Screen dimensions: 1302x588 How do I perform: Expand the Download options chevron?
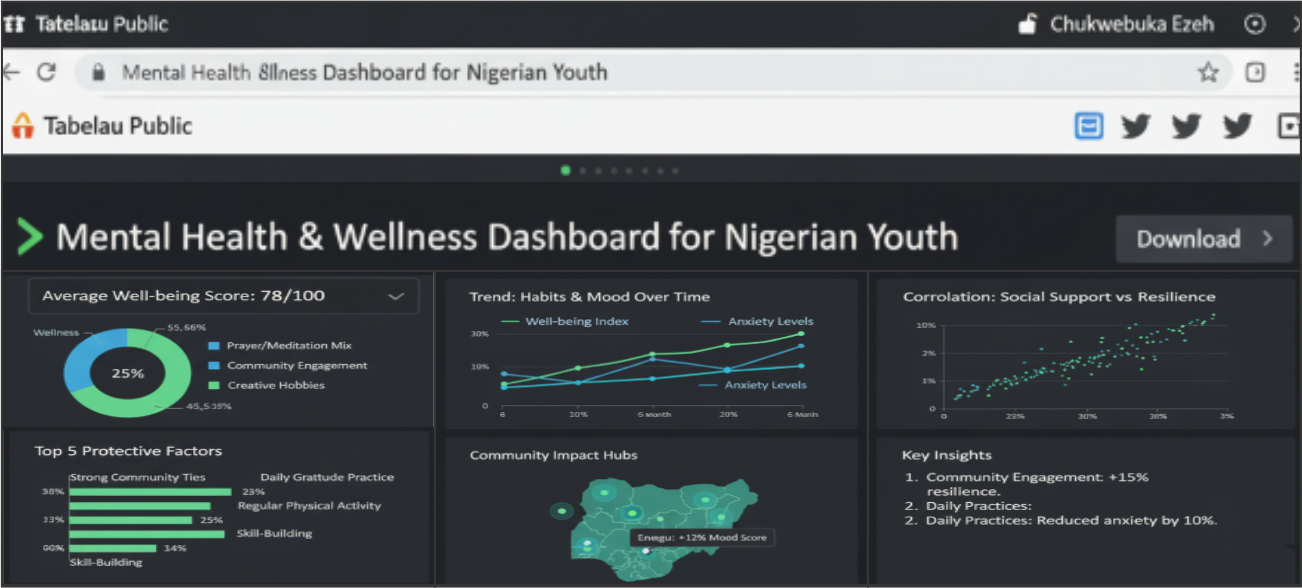tap(1267, 238)
